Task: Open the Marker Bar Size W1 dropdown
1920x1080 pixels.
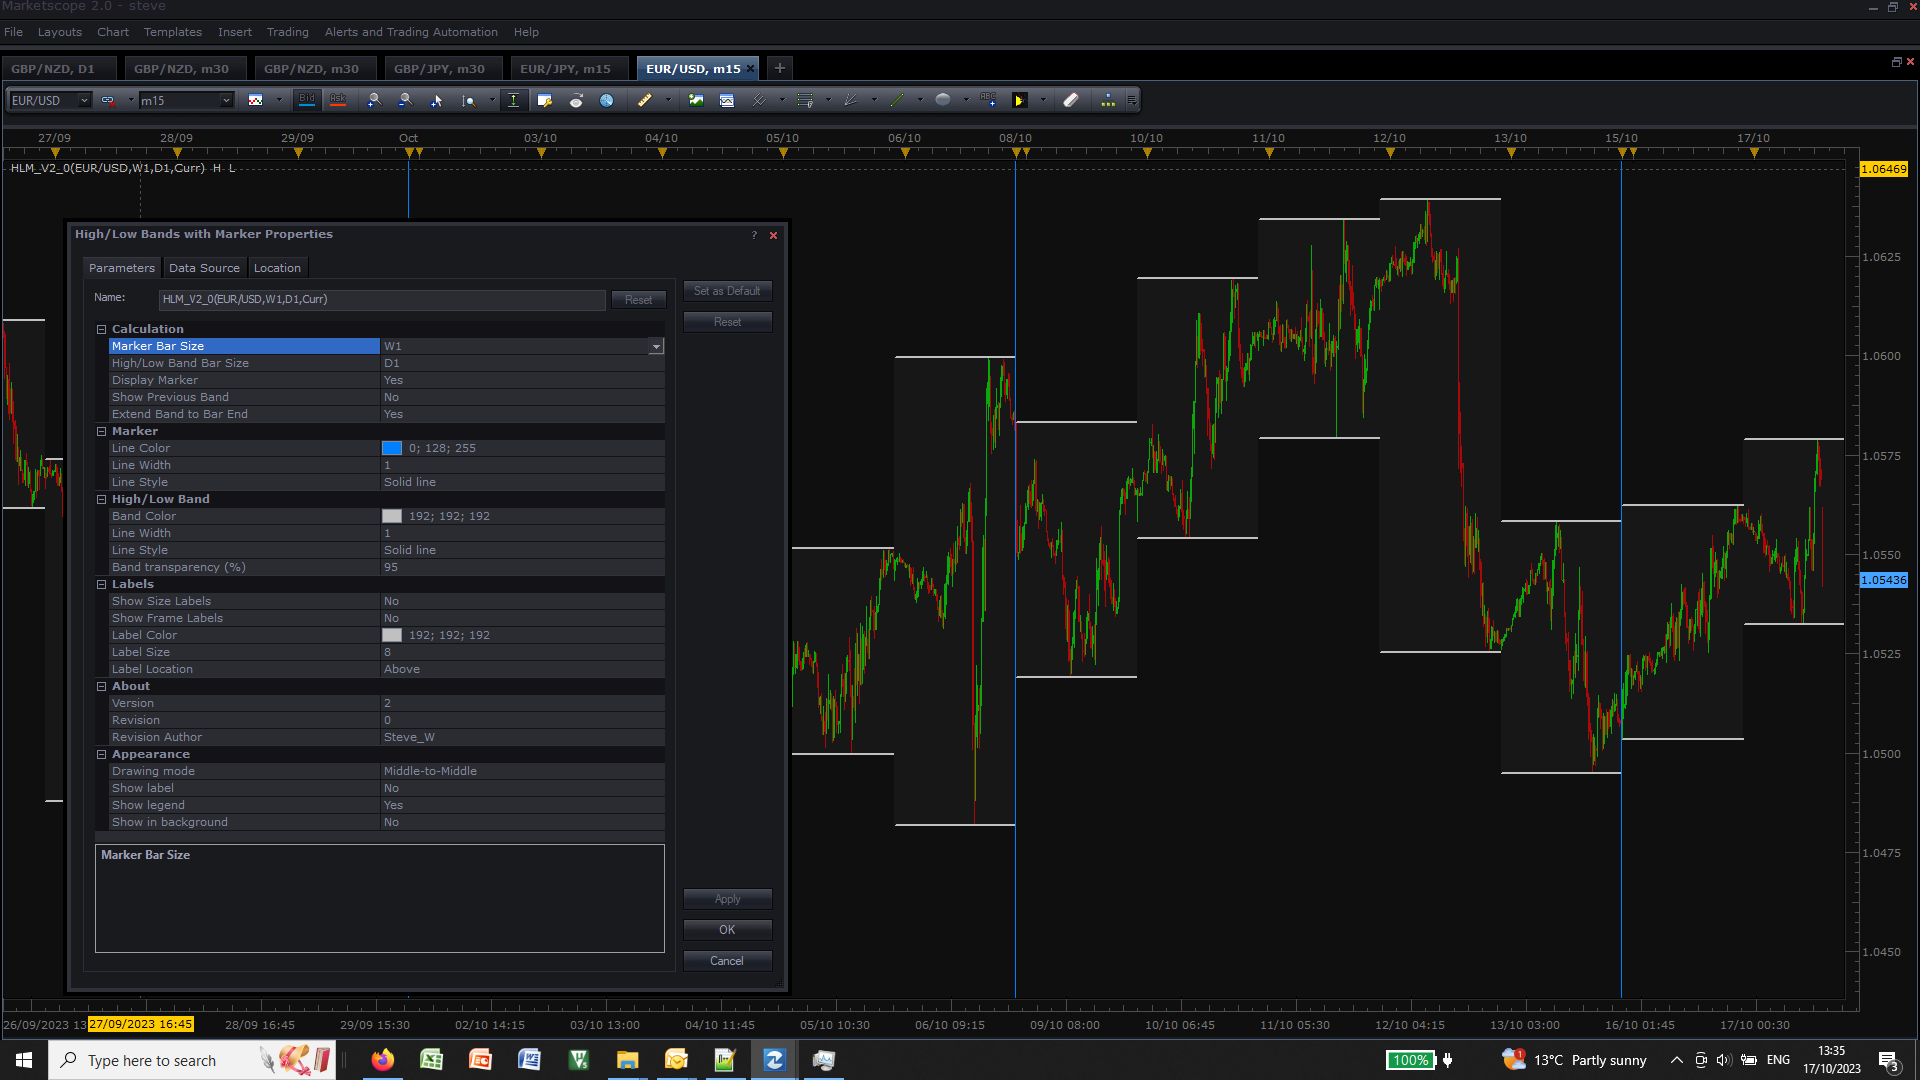Action: (656, 347)
